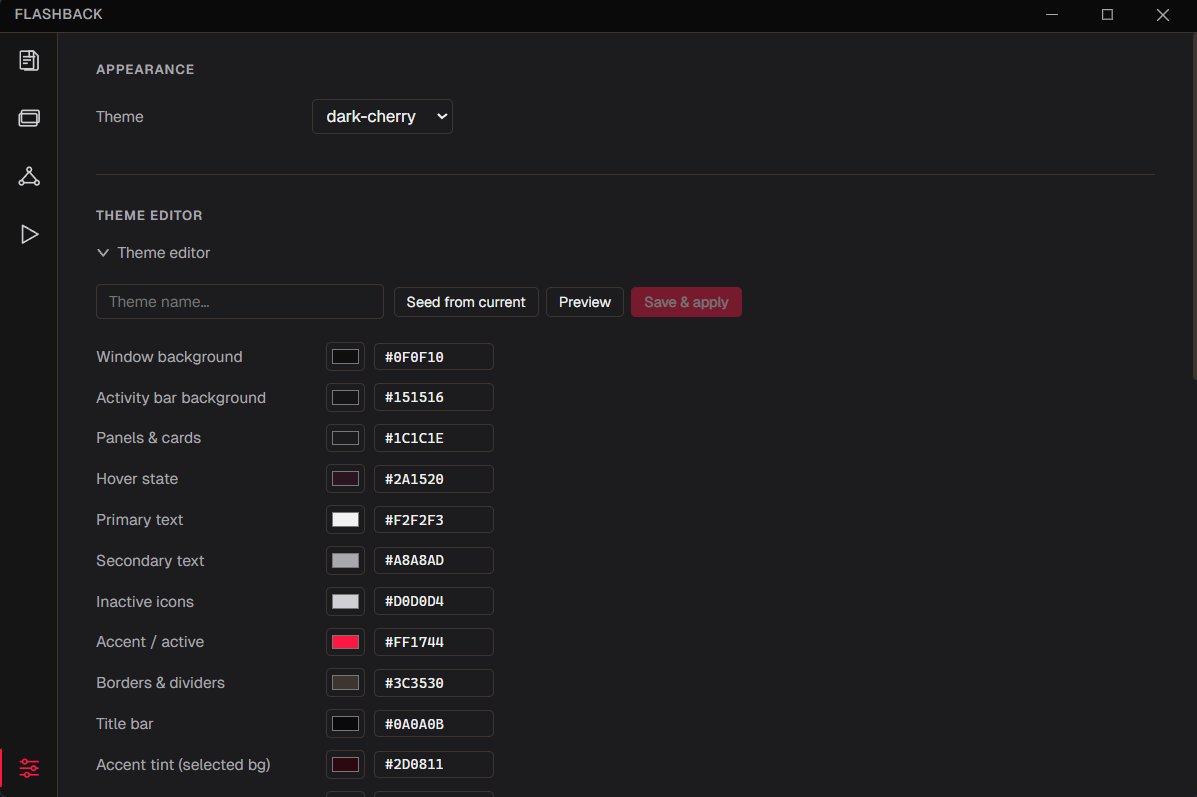
Task: Click the Accent tint (selected bg) label
Action: (x=183, y=765)
